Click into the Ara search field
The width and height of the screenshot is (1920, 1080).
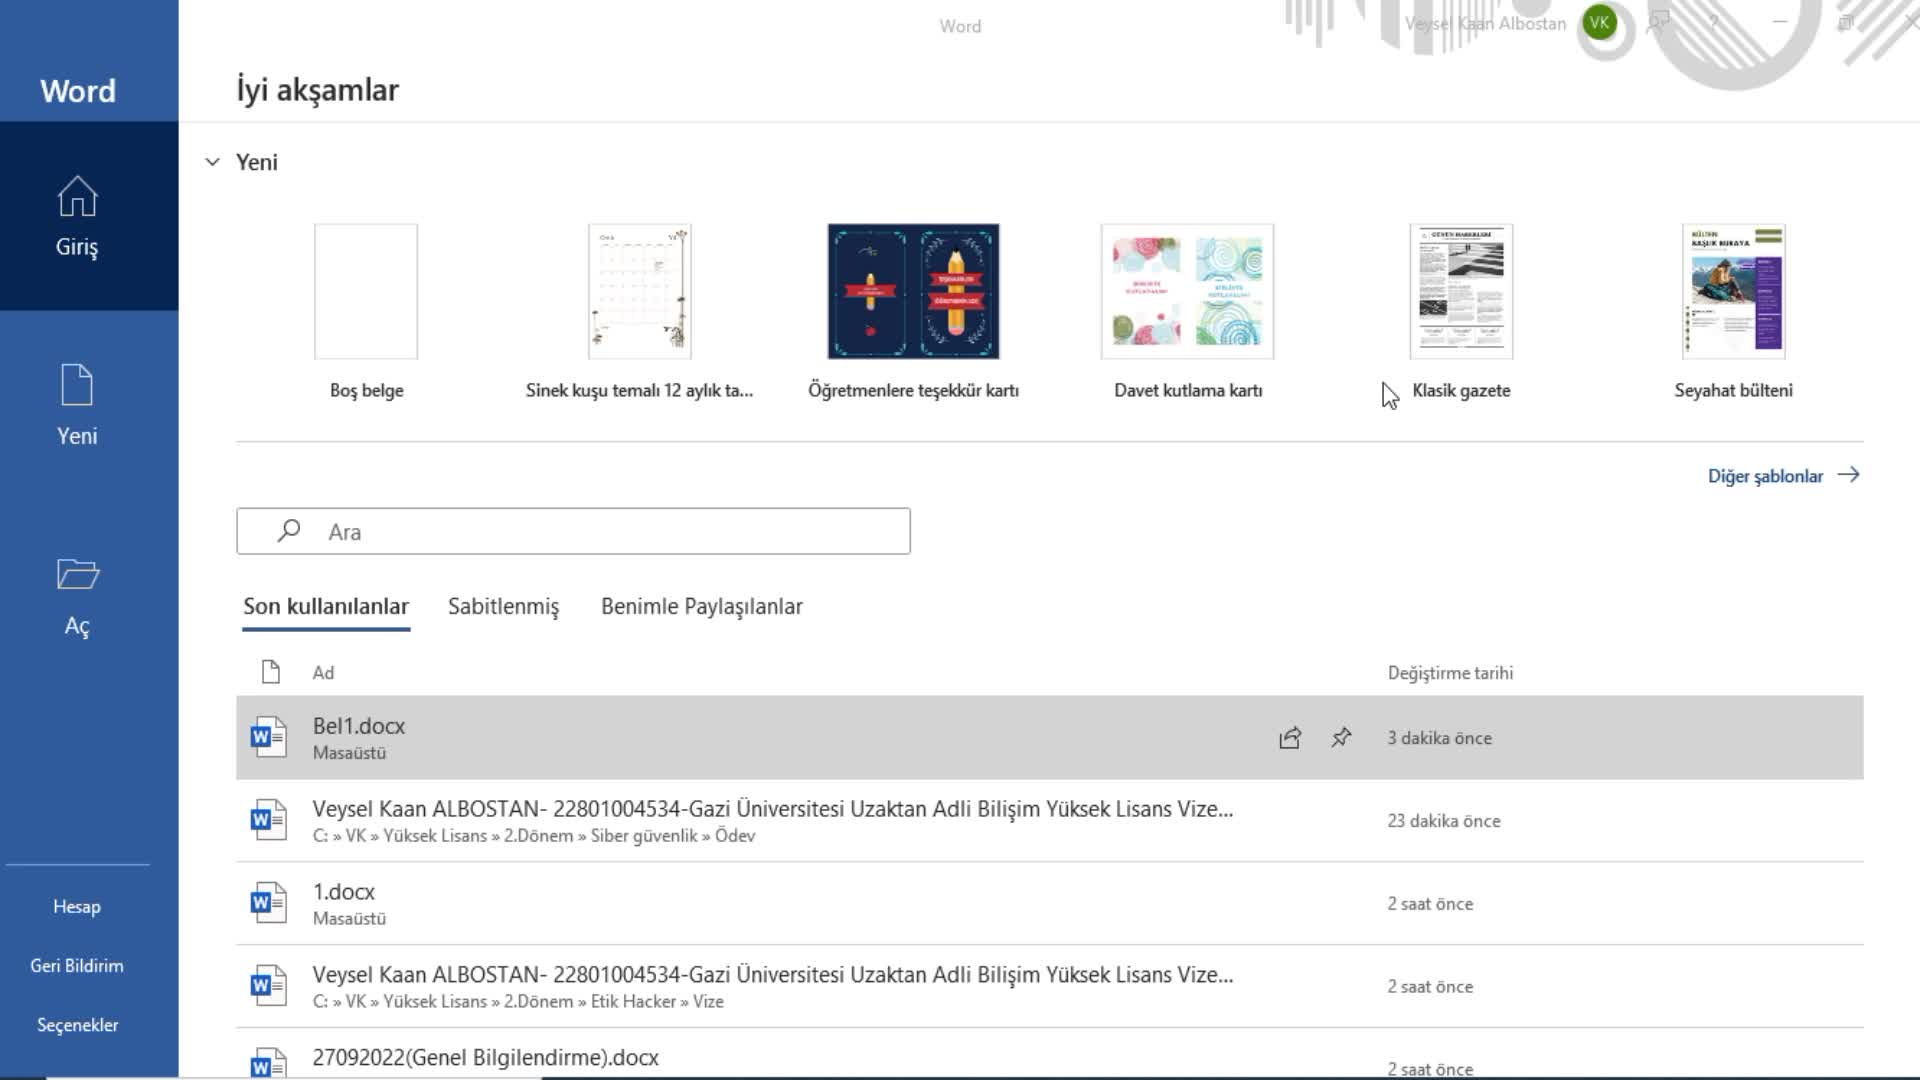click(x=573, y=531)
